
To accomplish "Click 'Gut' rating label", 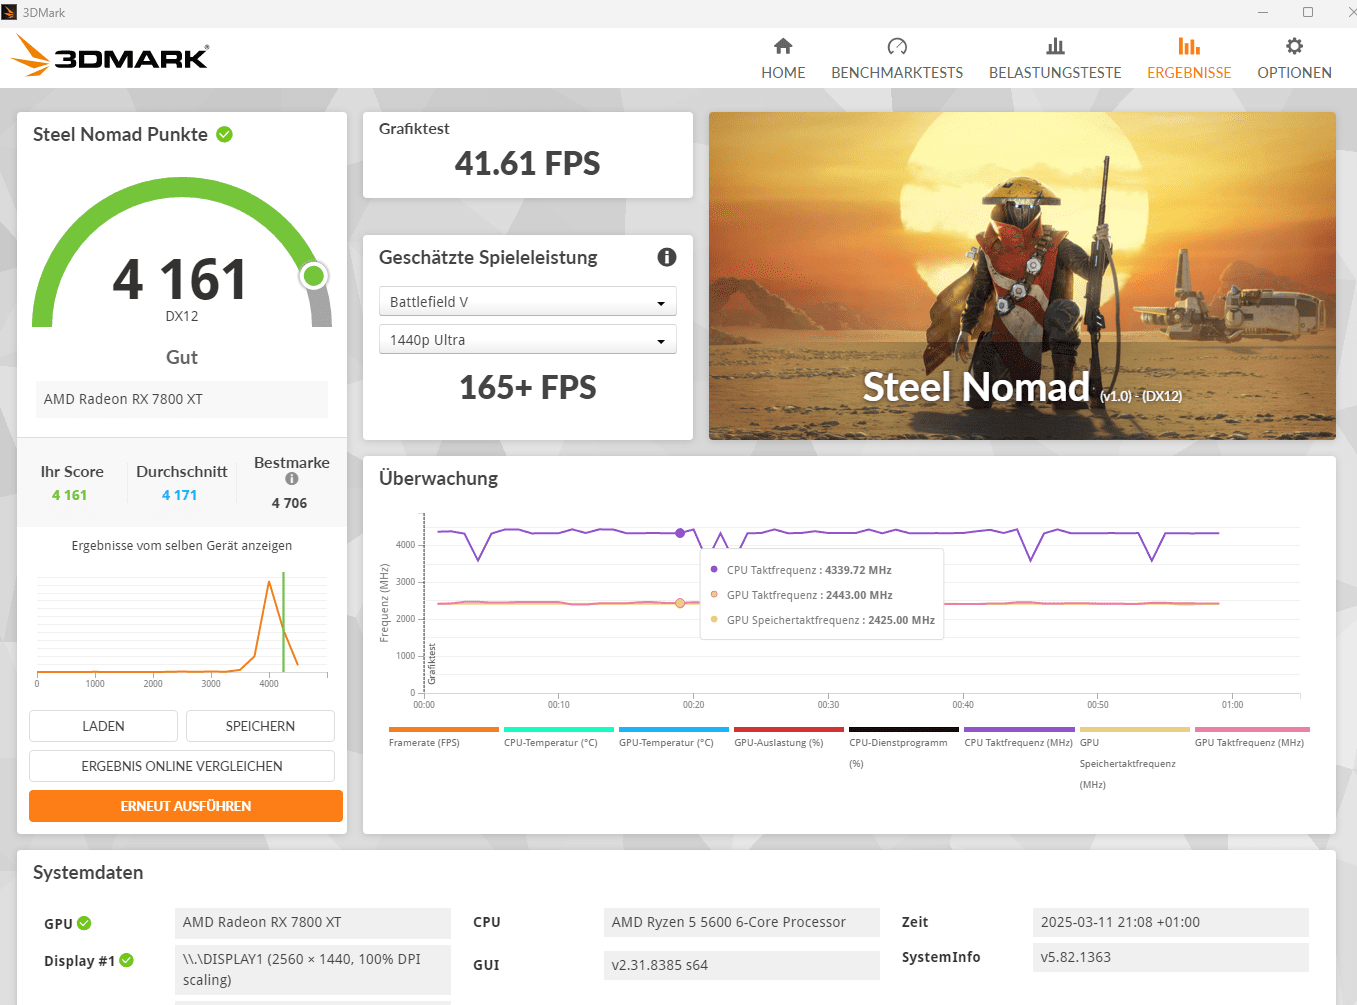I will 182,357.
